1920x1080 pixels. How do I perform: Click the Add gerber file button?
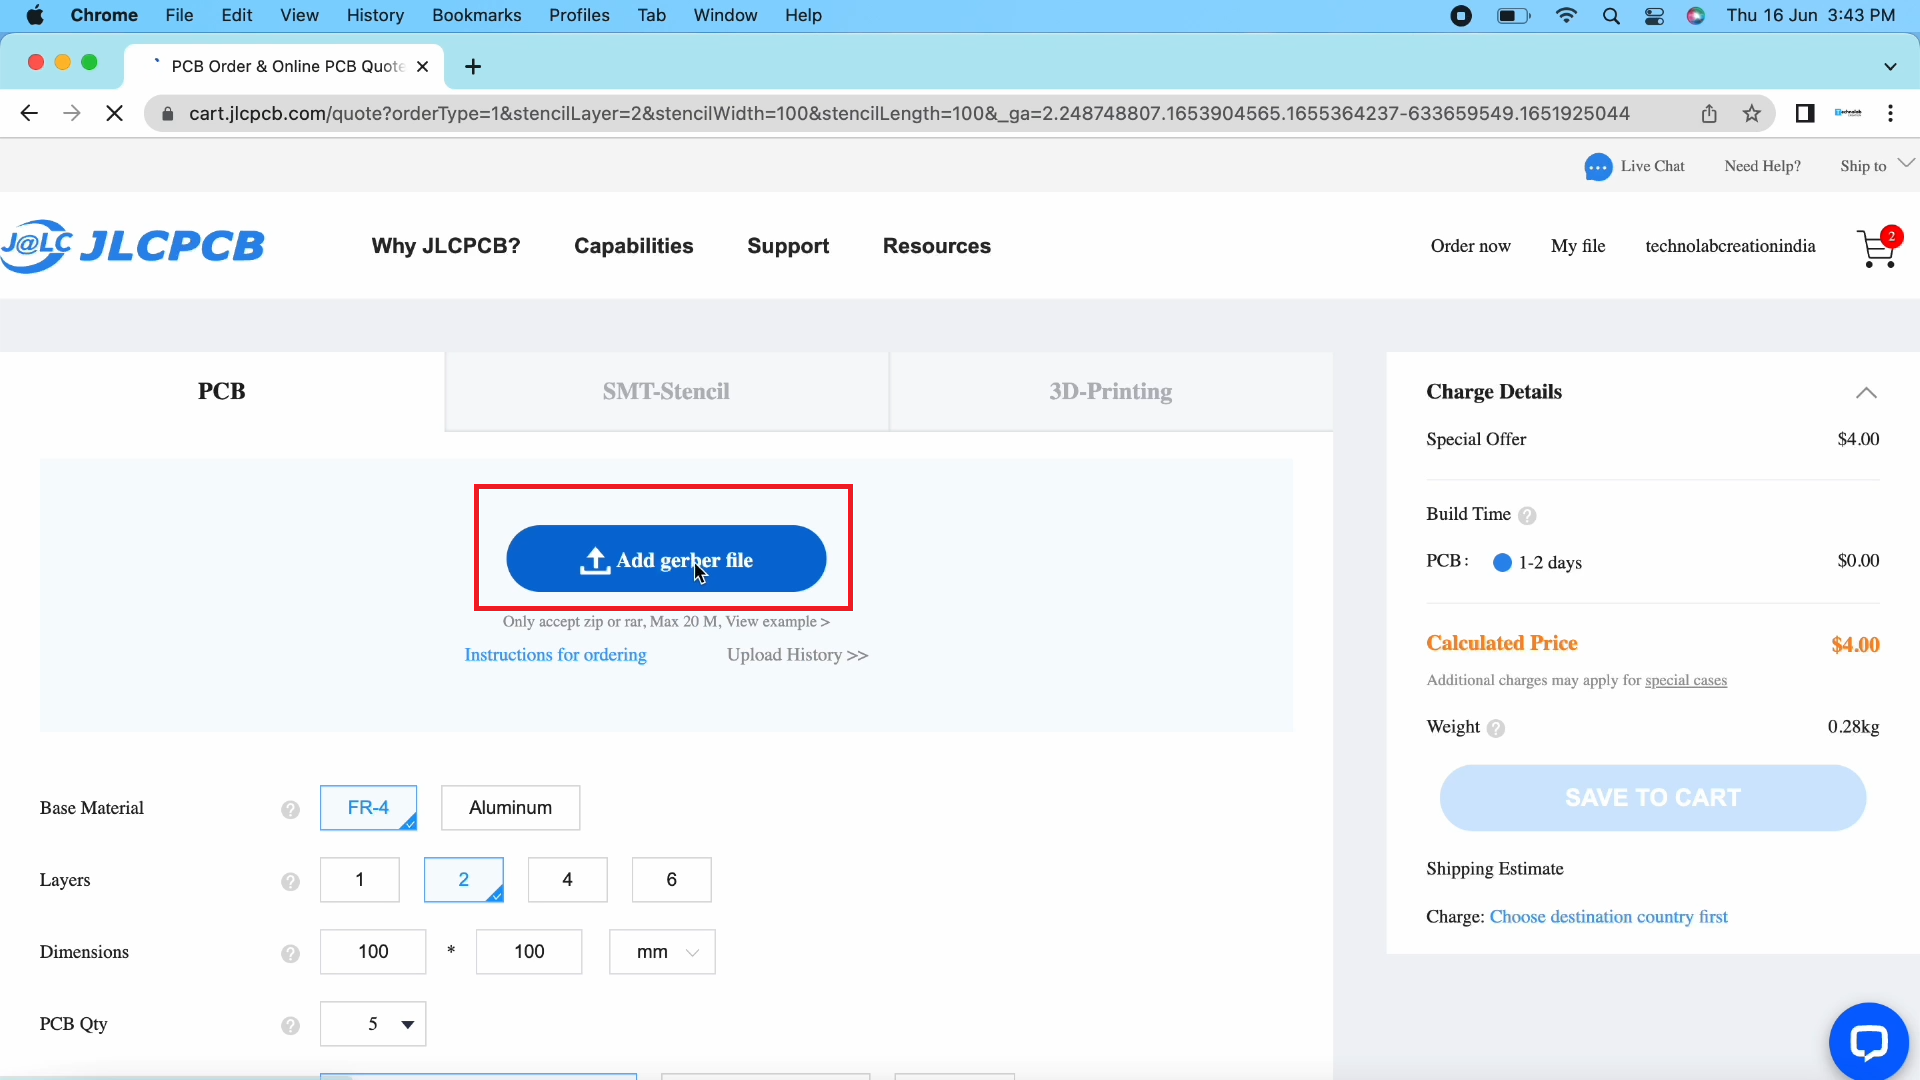point(666,559)
